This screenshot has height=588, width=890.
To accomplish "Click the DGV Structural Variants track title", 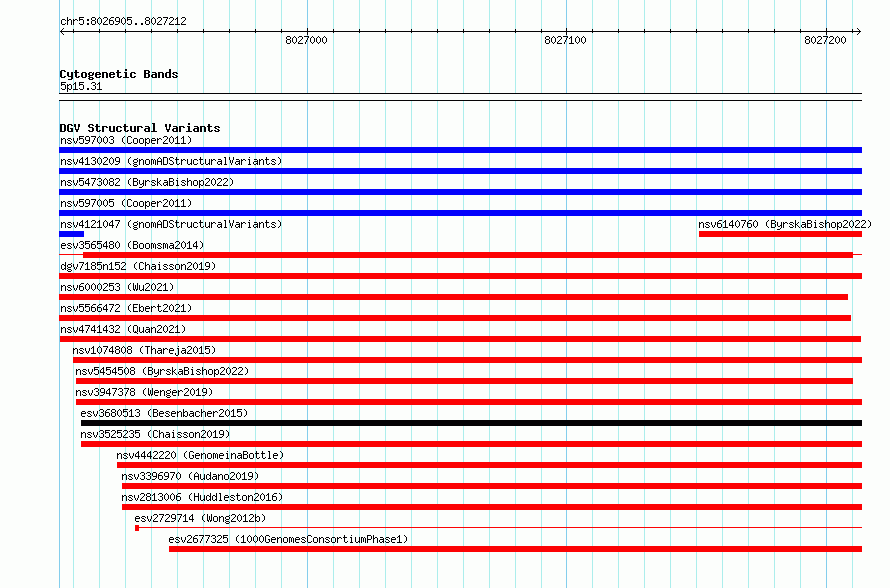I will click(x=140, y=128).
